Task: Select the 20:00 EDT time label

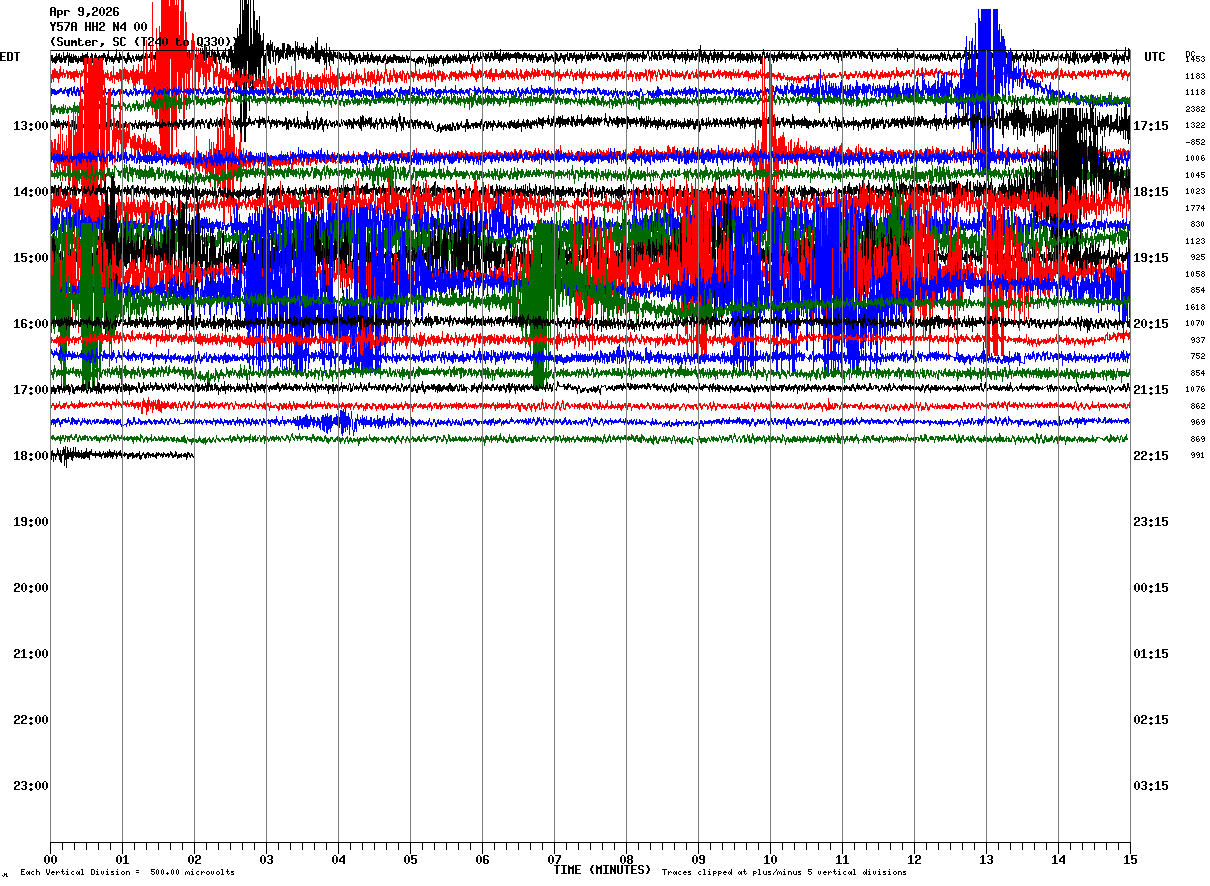Action: click(x=30, y=588)
